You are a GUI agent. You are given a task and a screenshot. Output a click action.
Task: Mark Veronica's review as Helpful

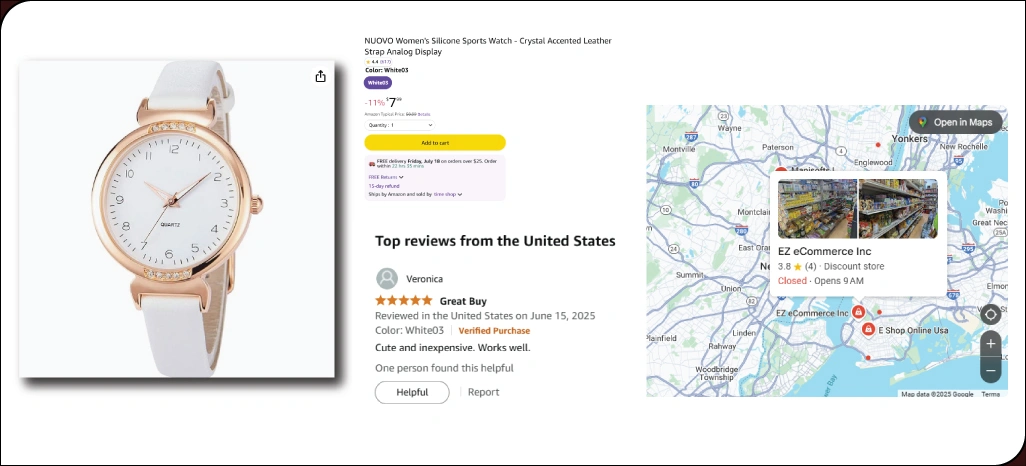coord(412,392)
